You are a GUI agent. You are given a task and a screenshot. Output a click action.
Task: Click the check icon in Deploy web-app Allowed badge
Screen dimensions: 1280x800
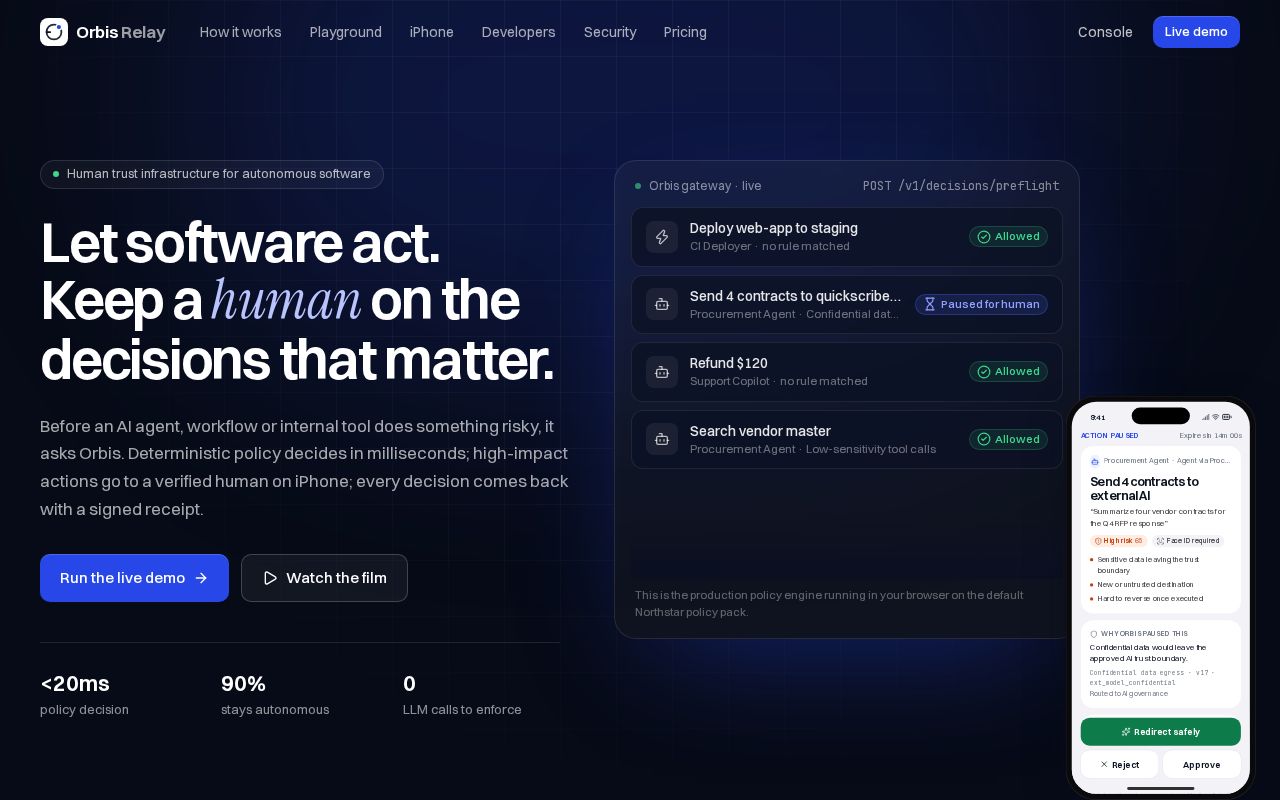(x=984, y=237)
